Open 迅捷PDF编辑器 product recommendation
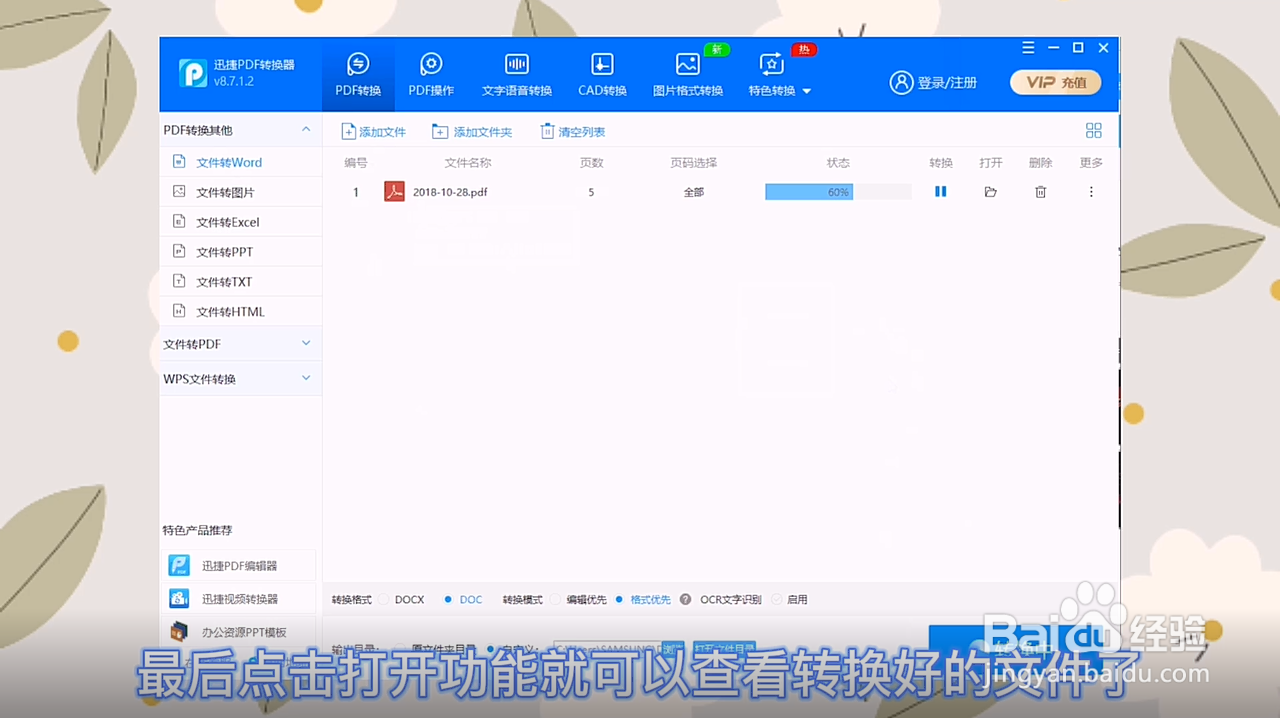 [239, 565]
